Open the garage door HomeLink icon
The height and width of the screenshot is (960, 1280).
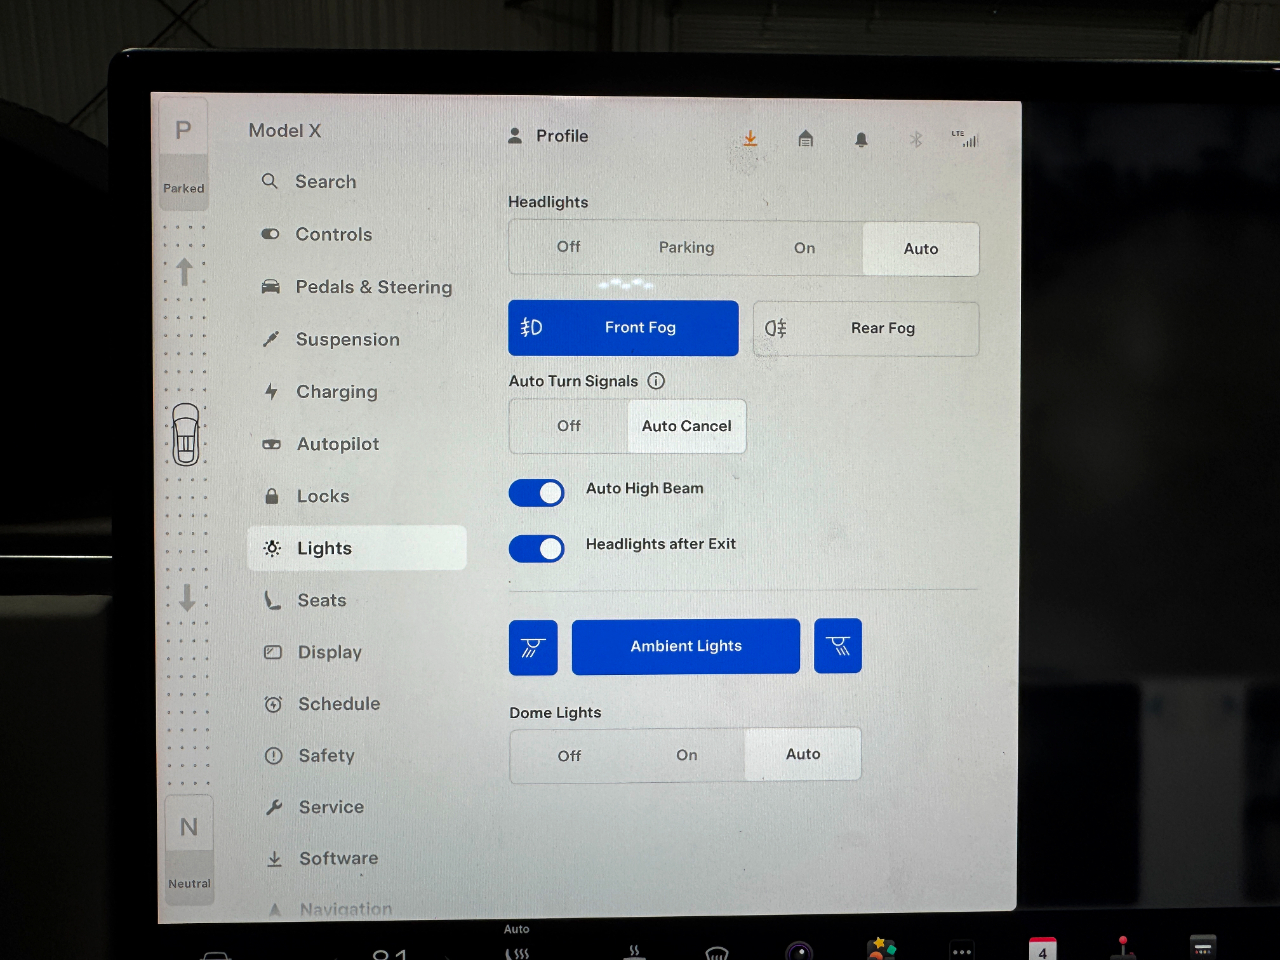[x=806, y=139]
